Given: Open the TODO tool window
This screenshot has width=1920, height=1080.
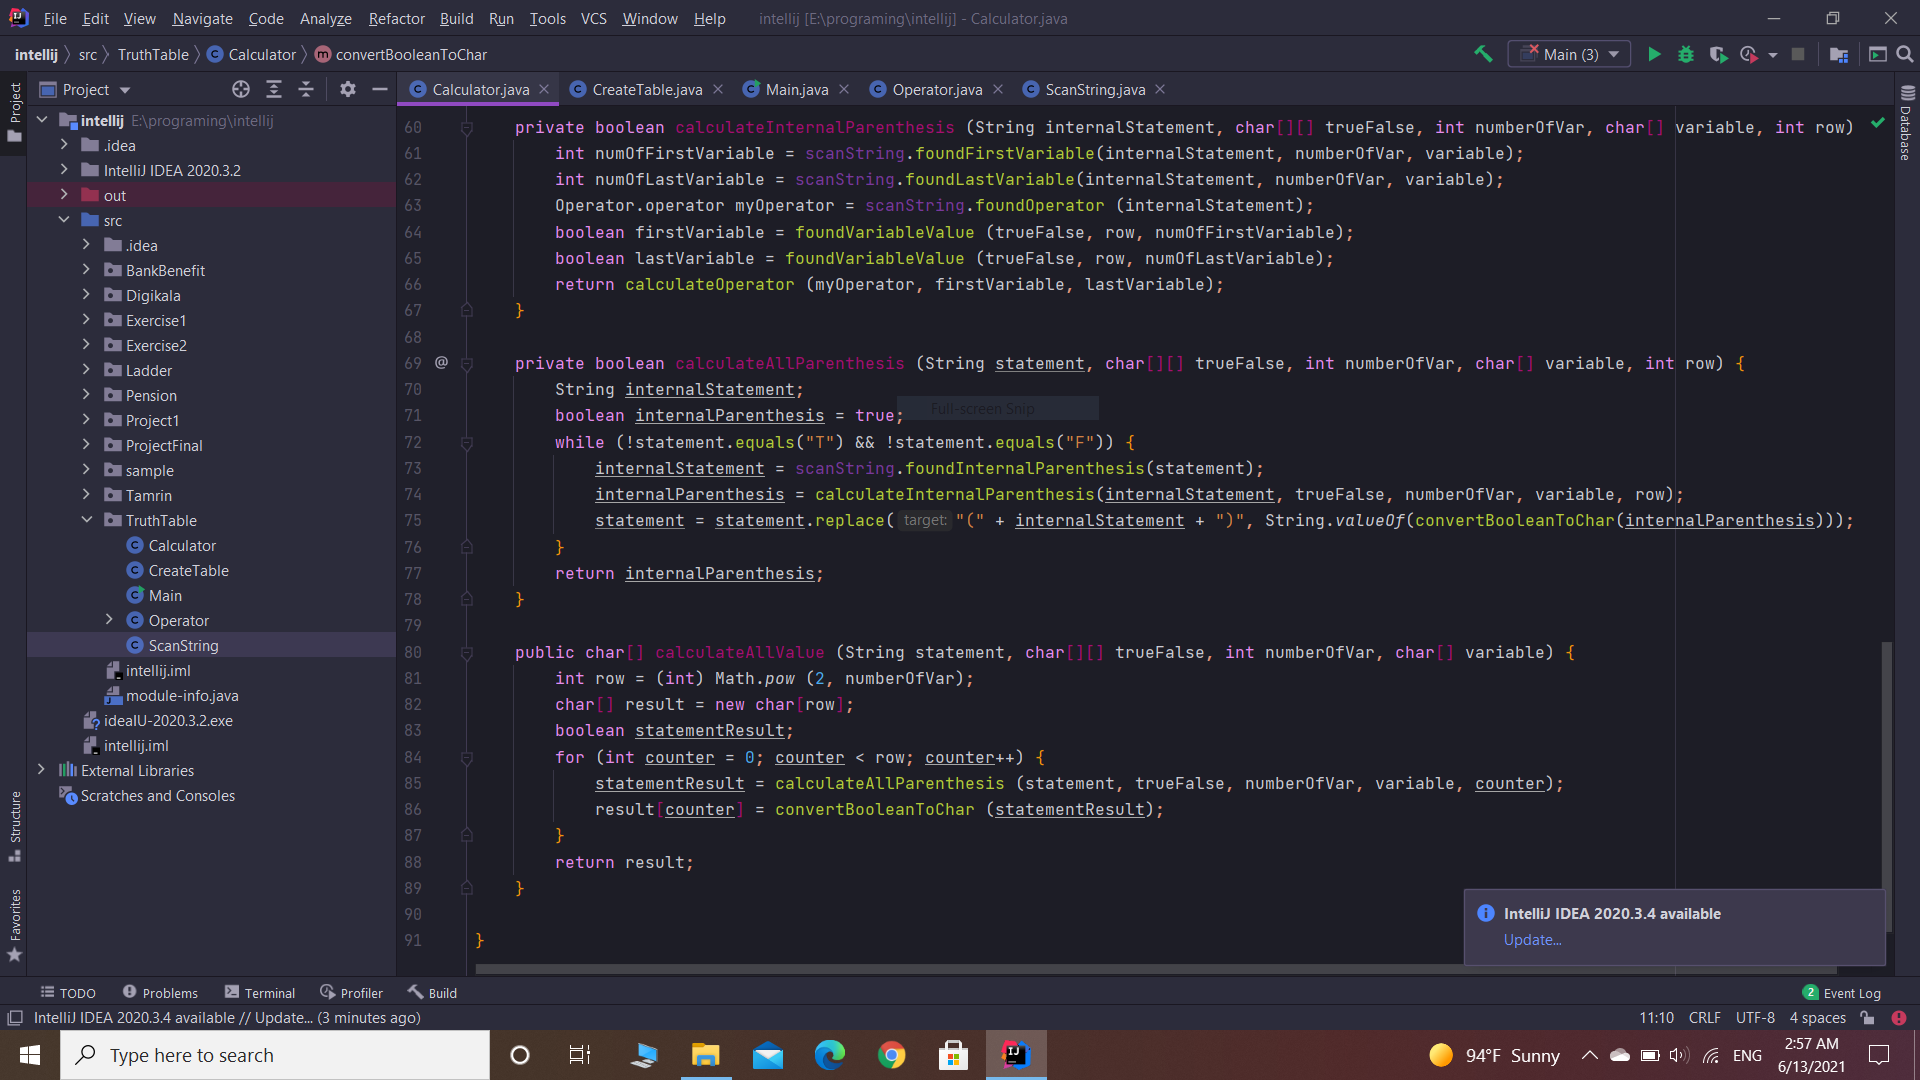Looking at the screenshot, I should [x=68, y=993].
